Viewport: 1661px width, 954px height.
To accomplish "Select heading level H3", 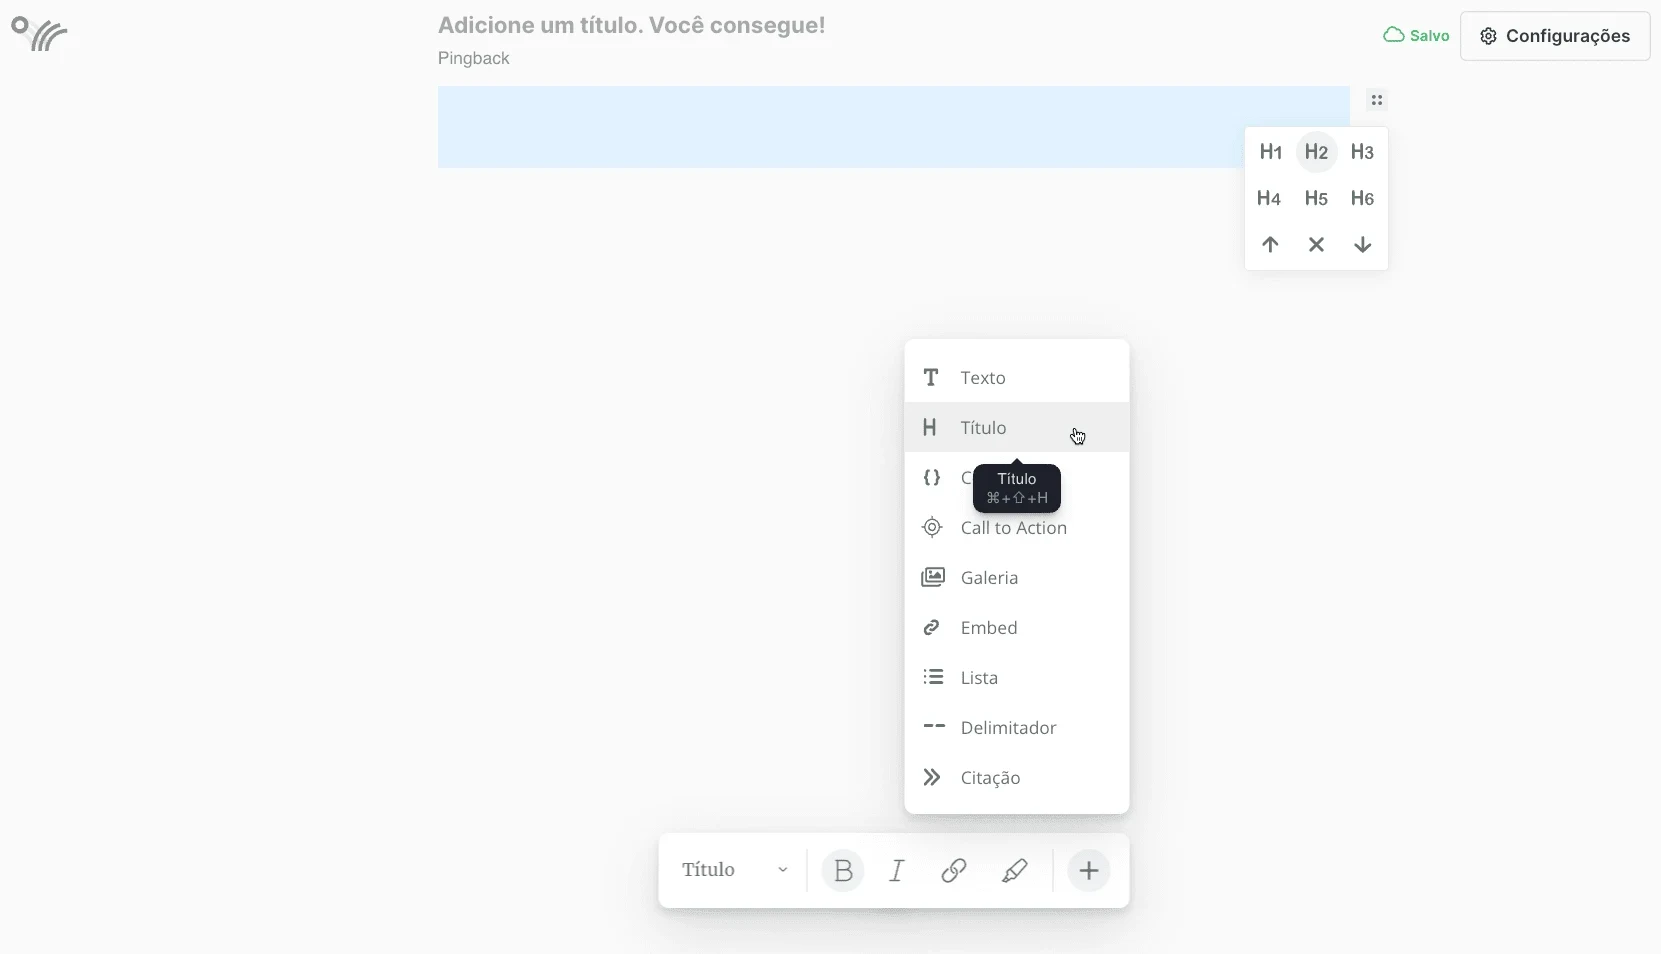I will click(x=1362, y=152).
